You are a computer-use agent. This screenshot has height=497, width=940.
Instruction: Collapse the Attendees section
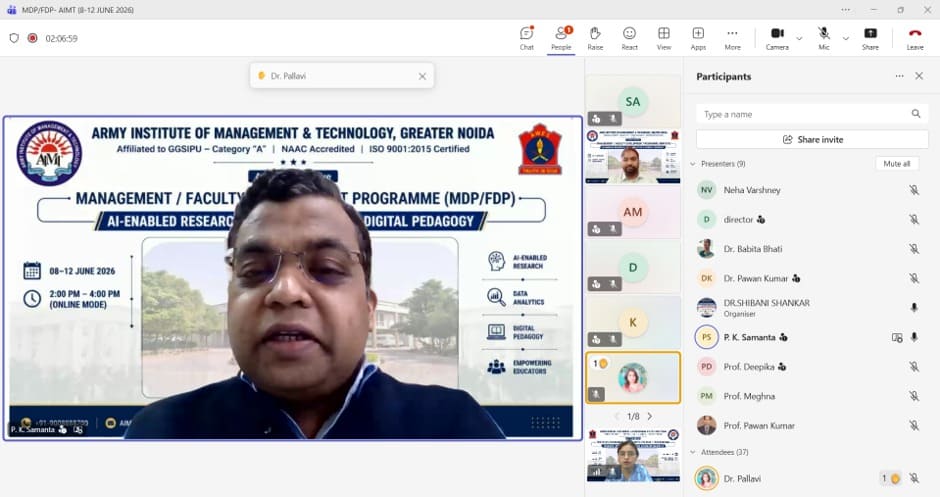tap(693, 452)
